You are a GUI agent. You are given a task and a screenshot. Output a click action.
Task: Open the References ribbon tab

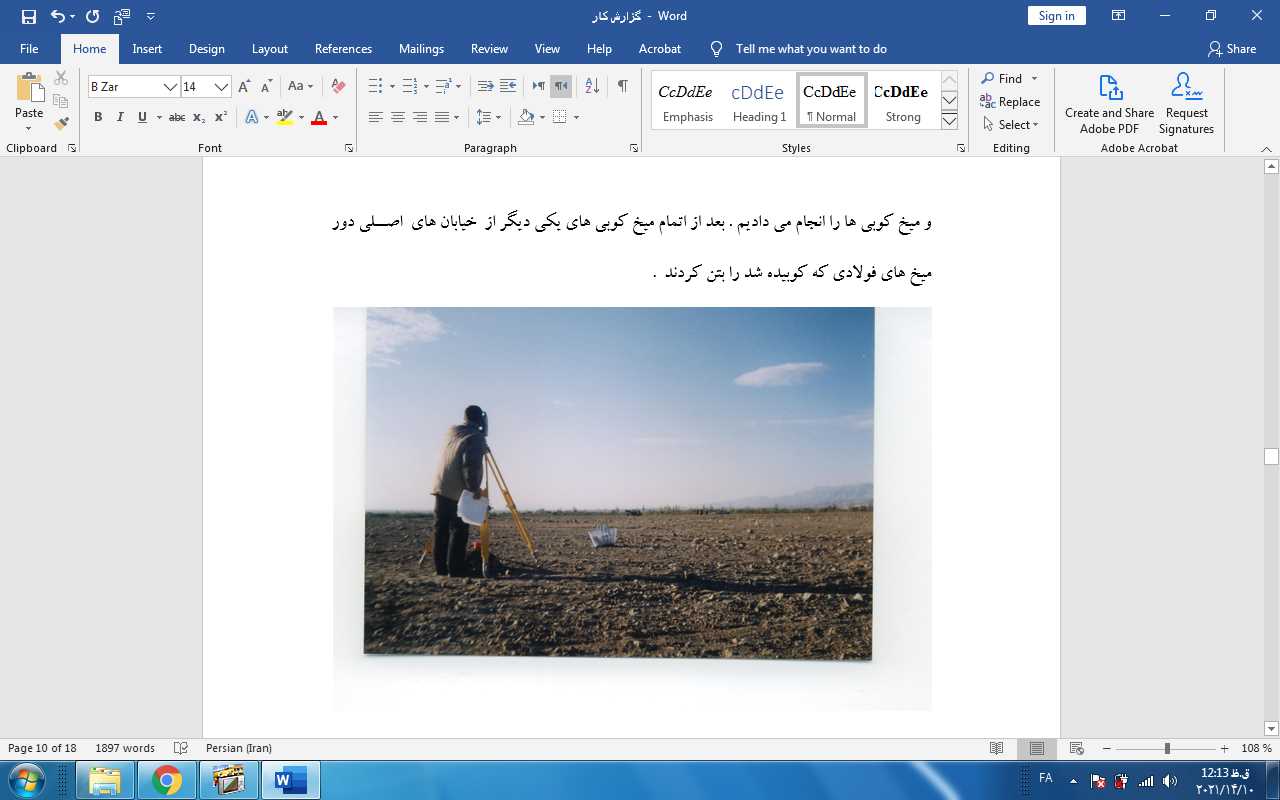(343, 49)
